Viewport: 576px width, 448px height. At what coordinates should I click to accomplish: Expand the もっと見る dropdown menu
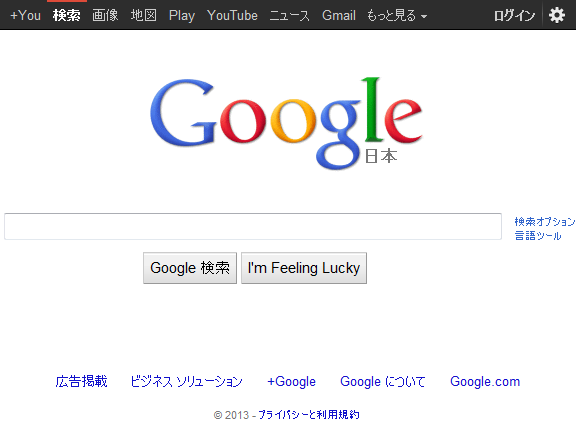[397, 15]
